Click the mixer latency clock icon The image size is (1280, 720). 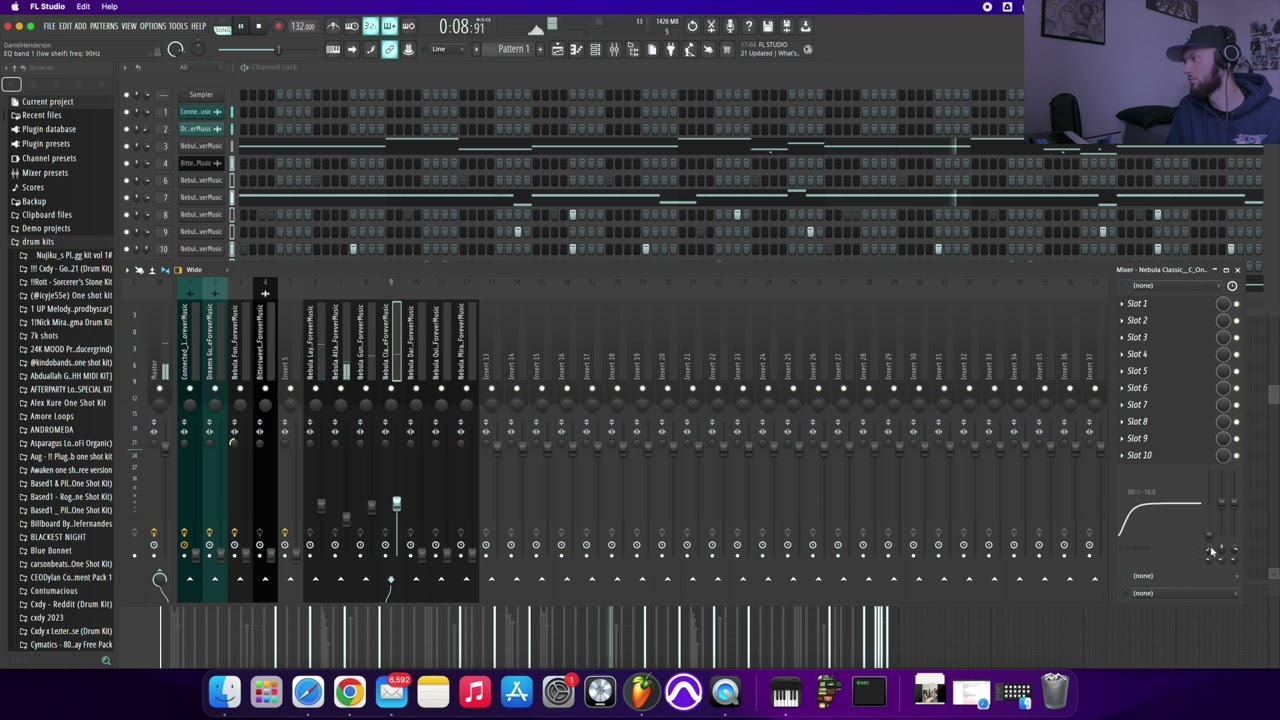point(1232,286)
